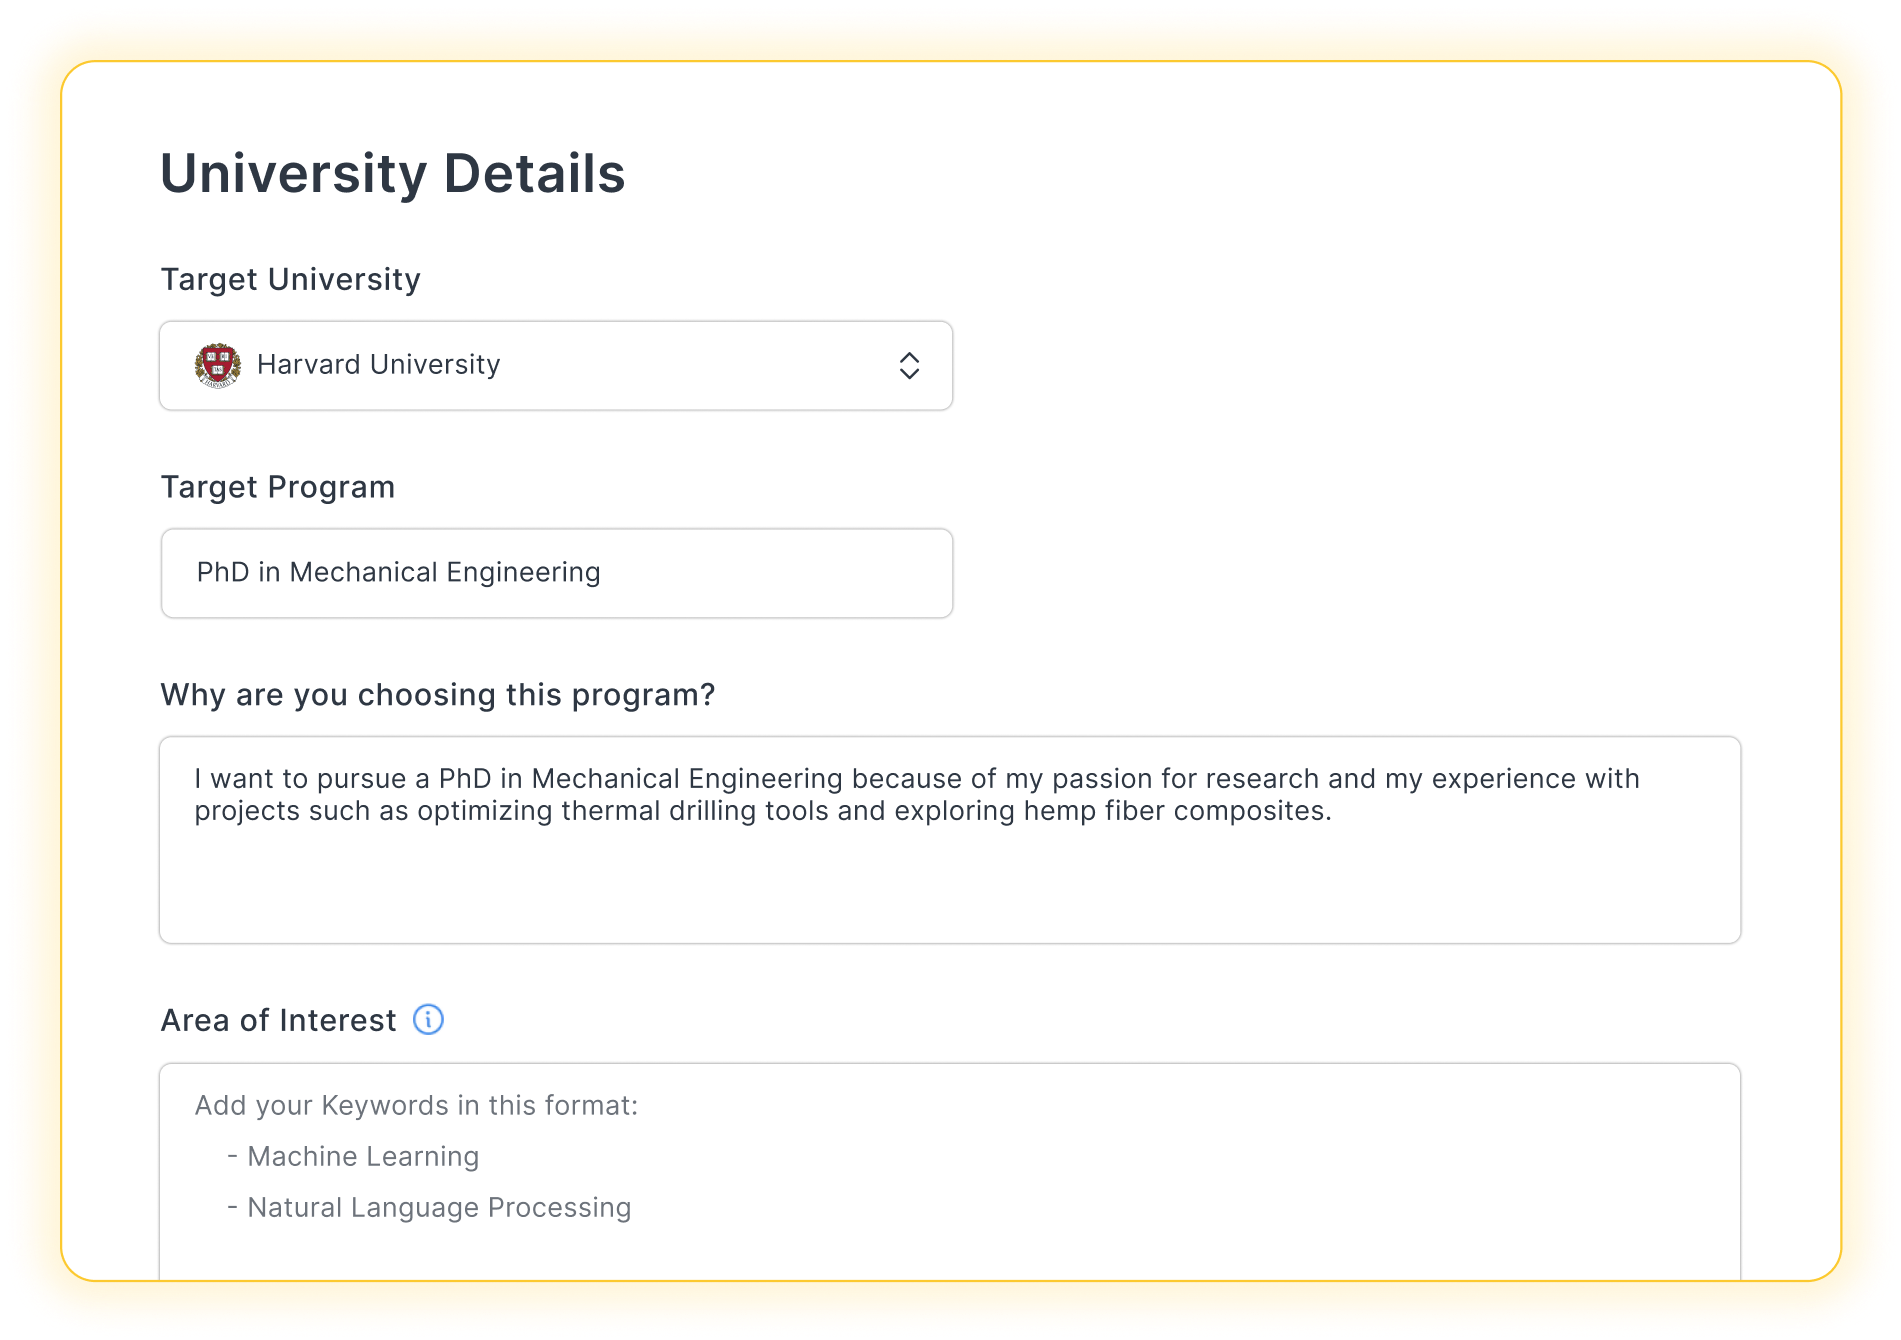Click the 'Machine Learning' placeholder line

363,1157
